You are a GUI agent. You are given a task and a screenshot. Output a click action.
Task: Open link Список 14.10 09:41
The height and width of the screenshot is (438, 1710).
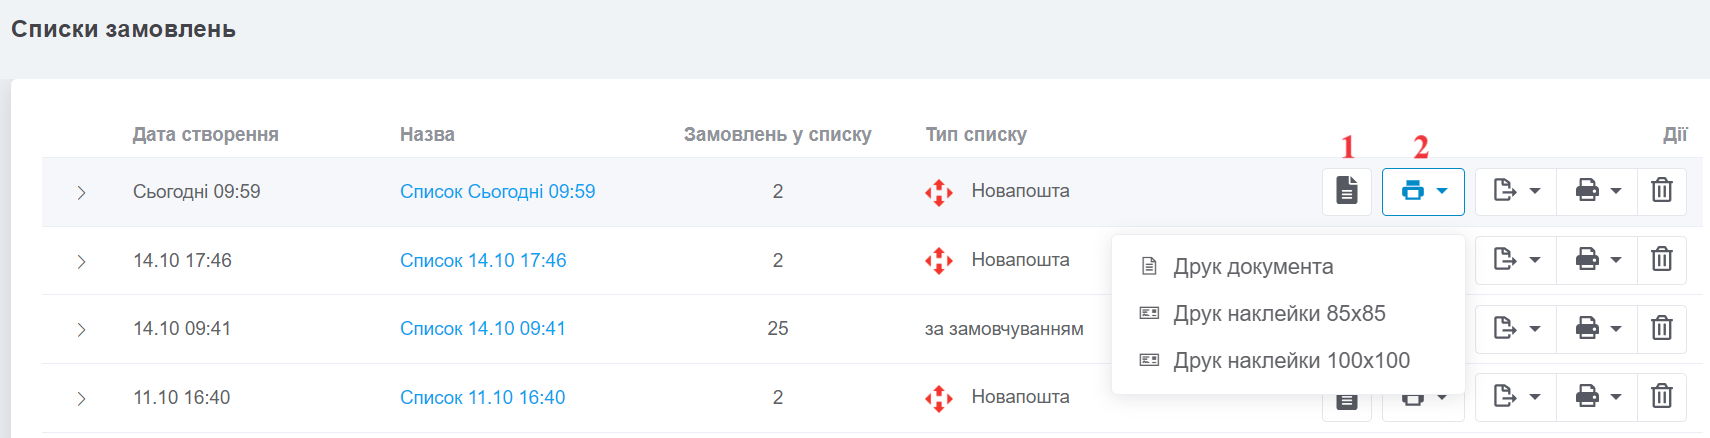click(x=483, y=328)
